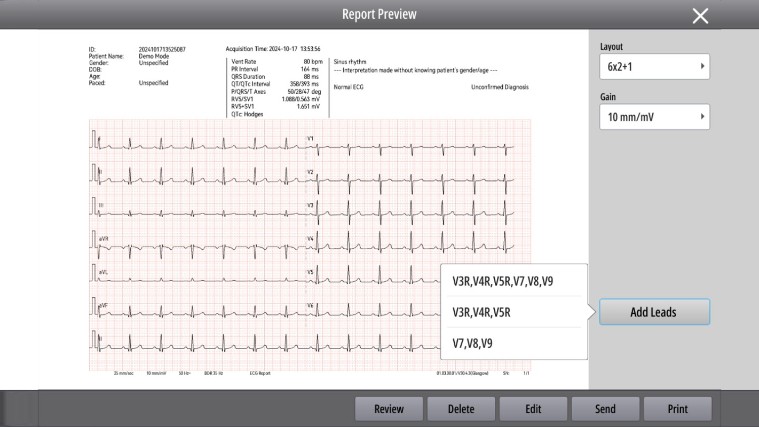
Task: Delete the current ECG report
Action: click(460, 409)
